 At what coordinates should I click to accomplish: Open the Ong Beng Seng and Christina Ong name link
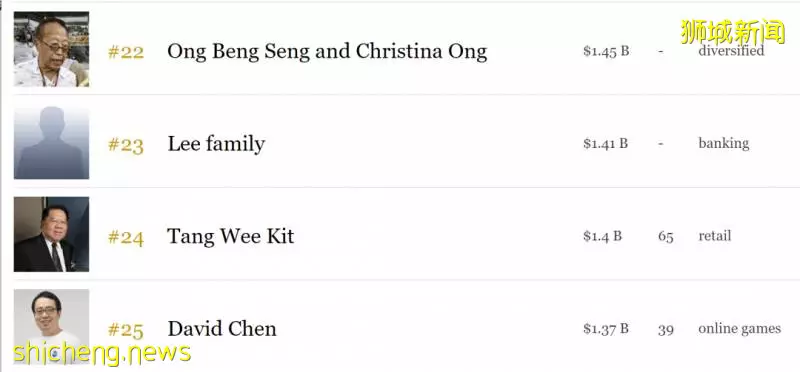tap(327, 52)
